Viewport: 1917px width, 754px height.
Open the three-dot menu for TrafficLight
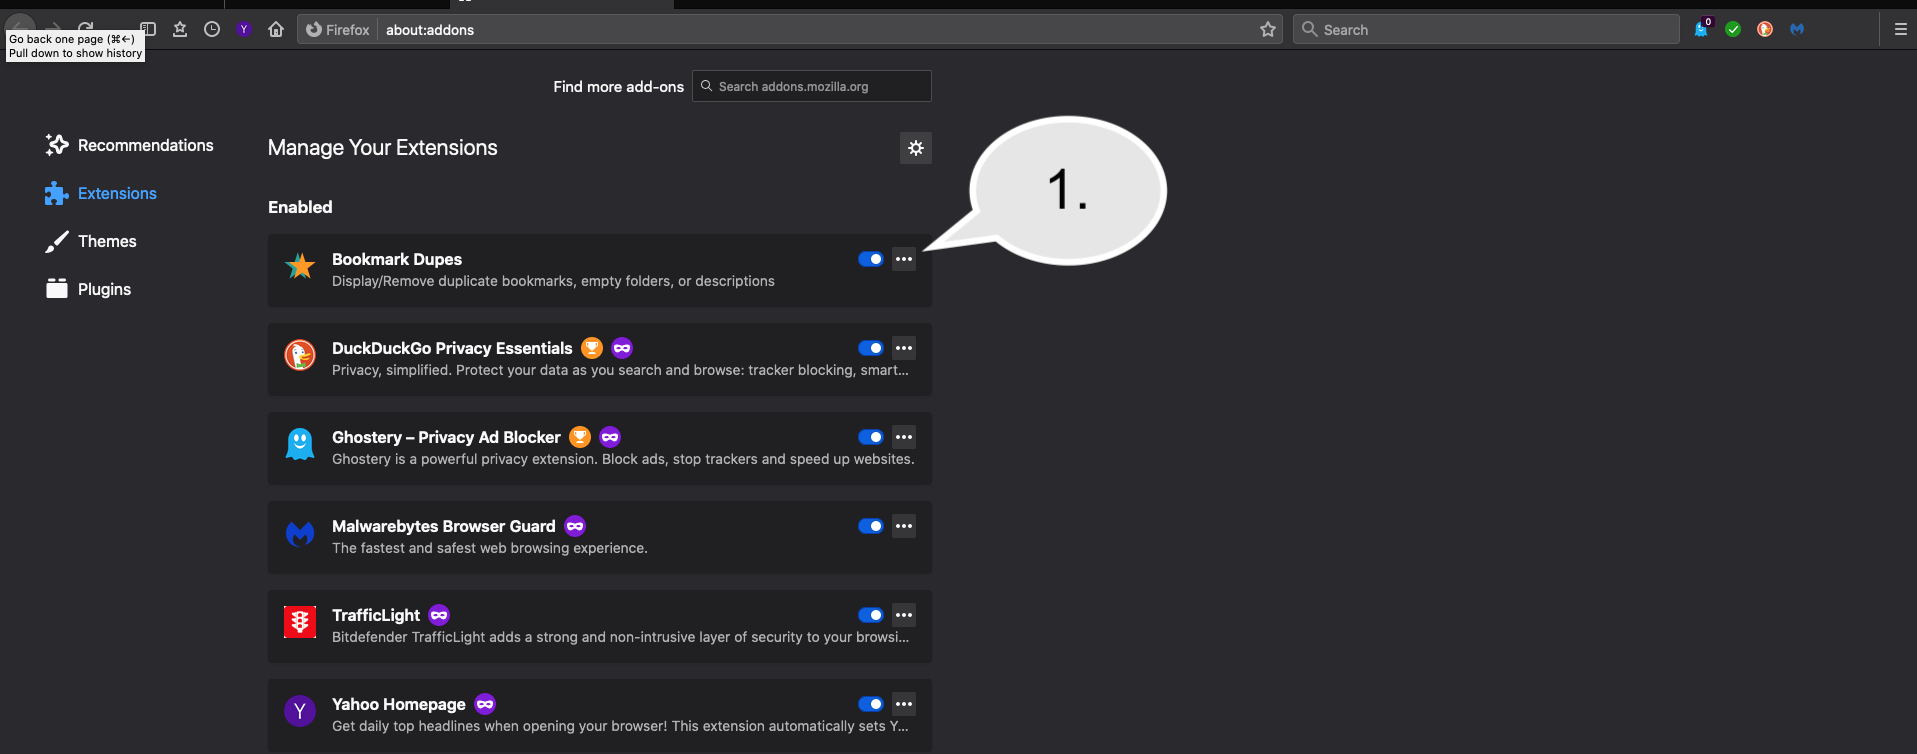[x=904, y=615]
